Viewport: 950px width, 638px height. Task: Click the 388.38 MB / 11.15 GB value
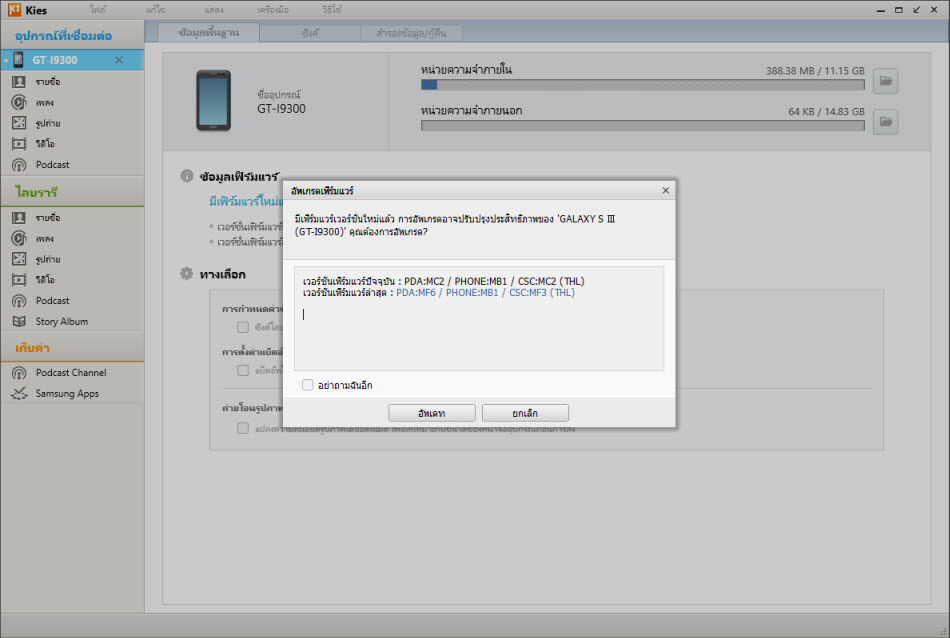pyautogui.click(x=815, y=71)
